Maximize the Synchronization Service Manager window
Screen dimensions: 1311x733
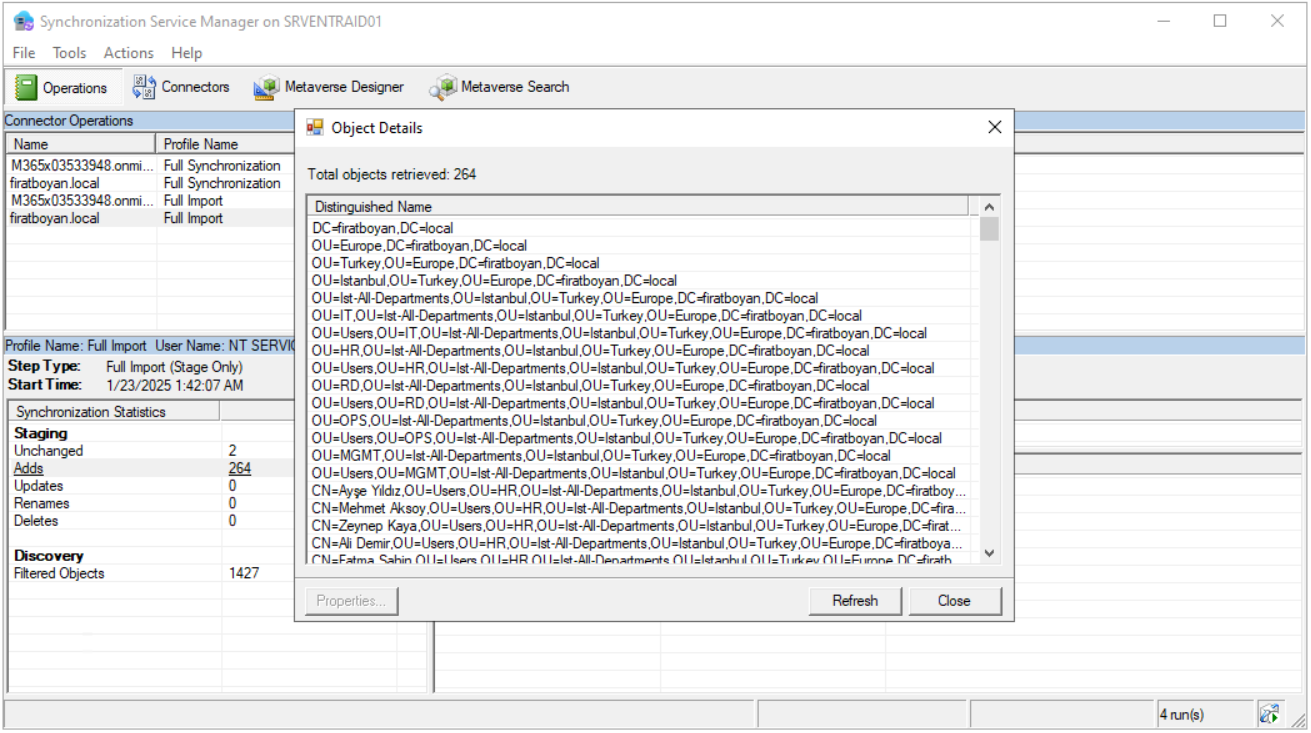[x=1220, y=21]
